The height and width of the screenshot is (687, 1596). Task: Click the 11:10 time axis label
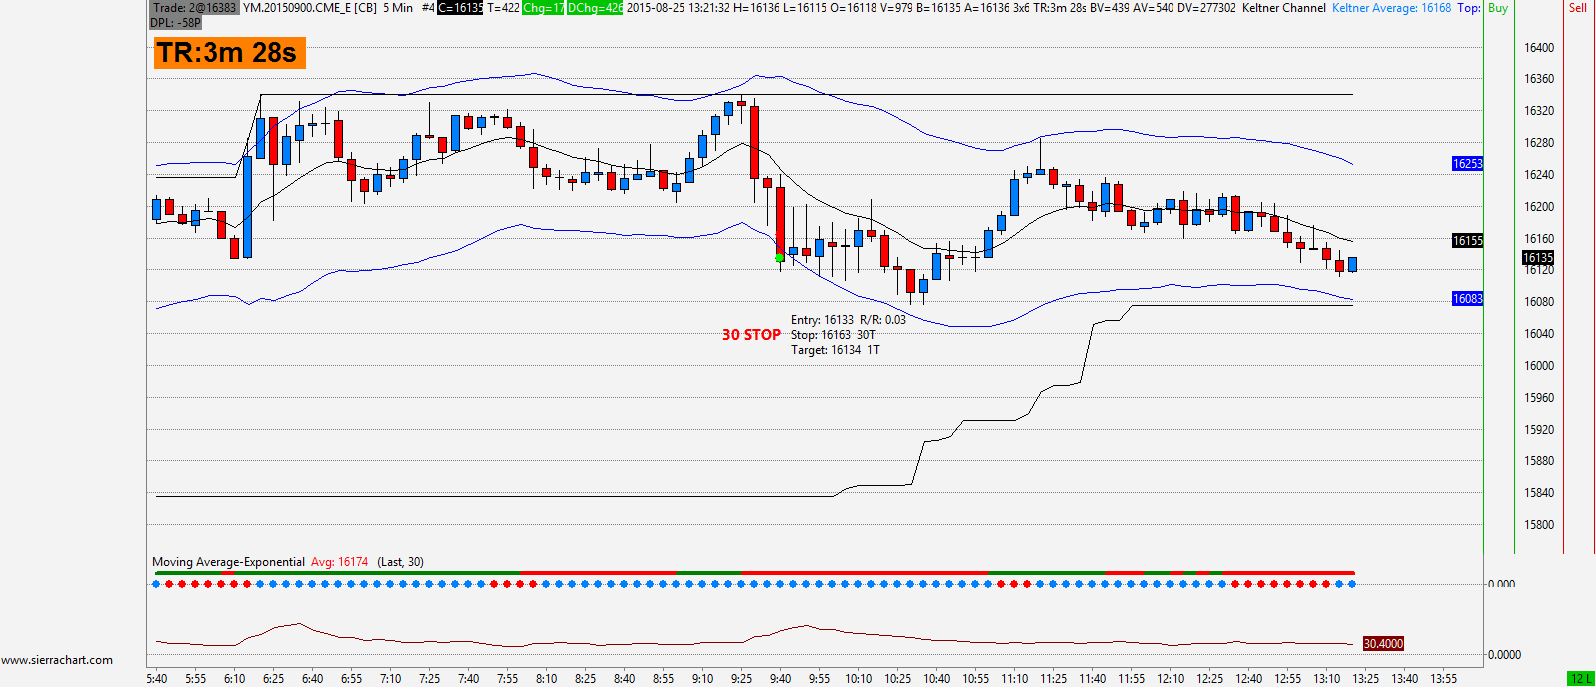coord(1014,679)
